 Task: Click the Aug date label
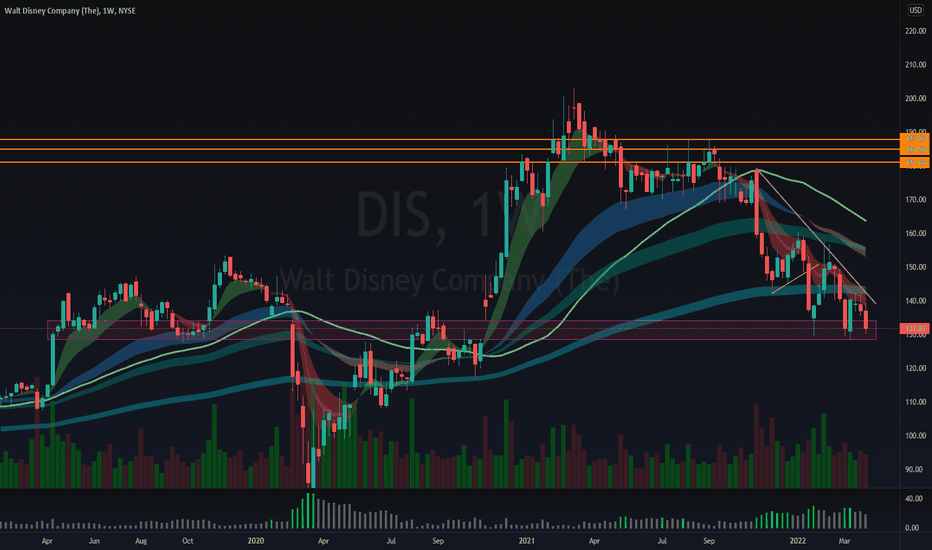pos(141,541)
